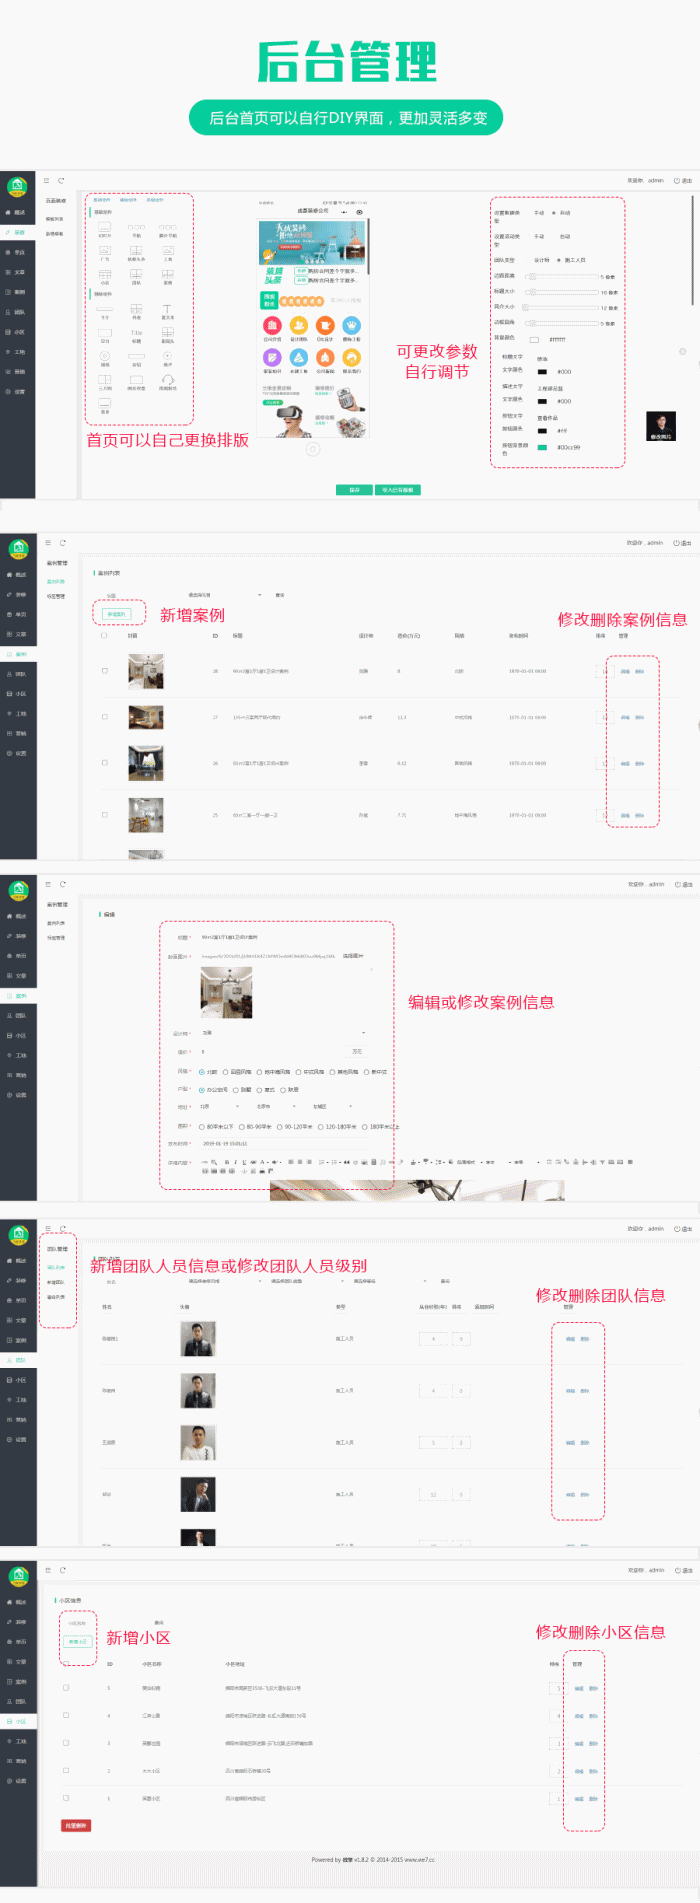This screenshot has width=700, height=1903.
Task: Open 分类管理 in the case list submenu
Action: [x=56, y=596]
